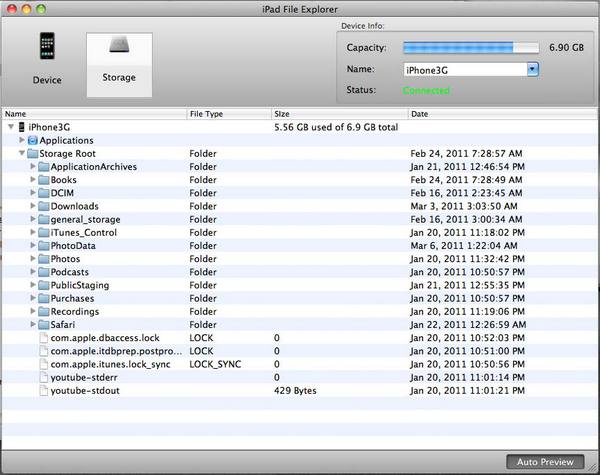Screen dimensions: 600x475
Task: Click the iPhone3G device icon in tree
Action: tap(22, 127)
